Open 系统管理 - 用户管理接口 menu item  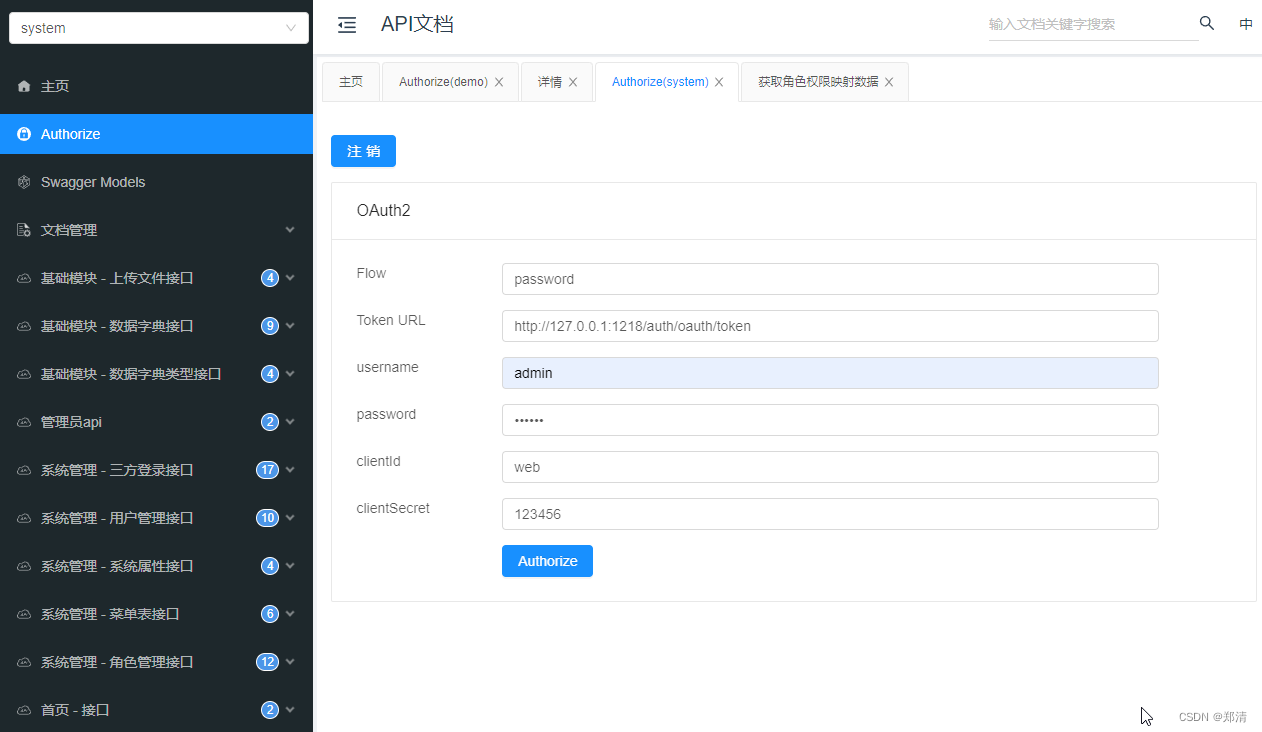point(156,518)
